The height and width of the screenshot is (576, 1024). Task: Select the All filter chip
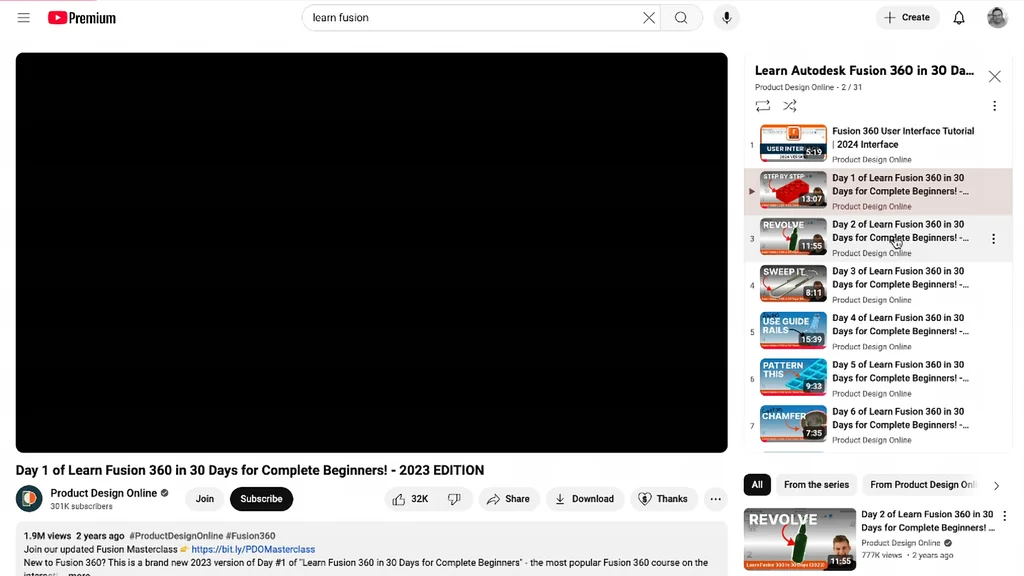pos(757,485)
